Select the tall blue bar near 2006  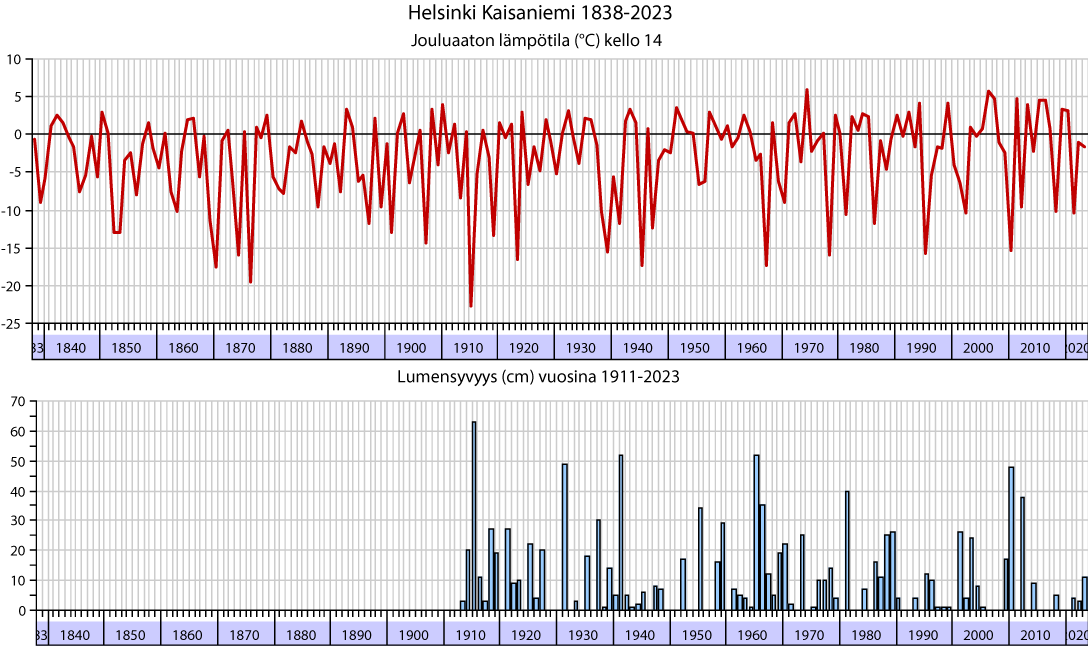click(x=1011, y=538)
